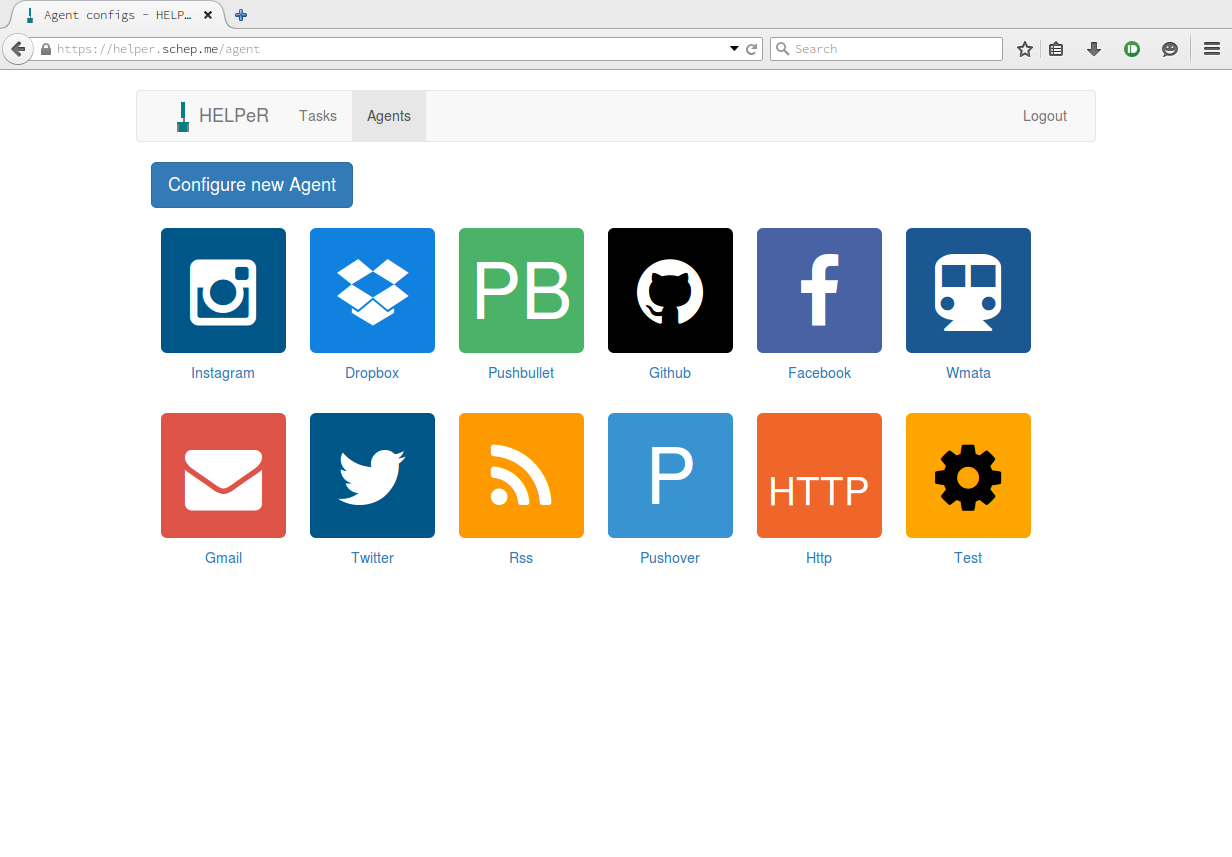Follow the Test text link
Screen dimensions: 1232x857
click(968, 558)
